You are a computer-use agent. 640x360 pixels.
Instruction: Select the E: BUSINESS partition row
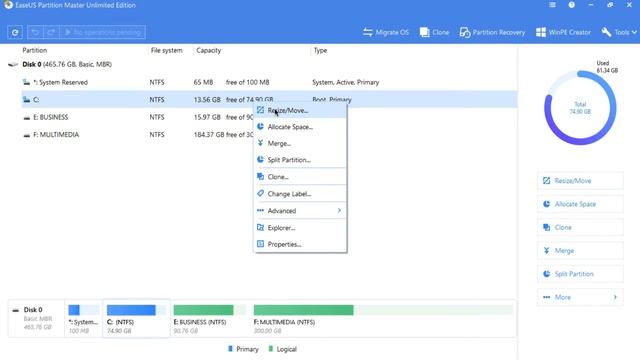click(x=269, y=117)
